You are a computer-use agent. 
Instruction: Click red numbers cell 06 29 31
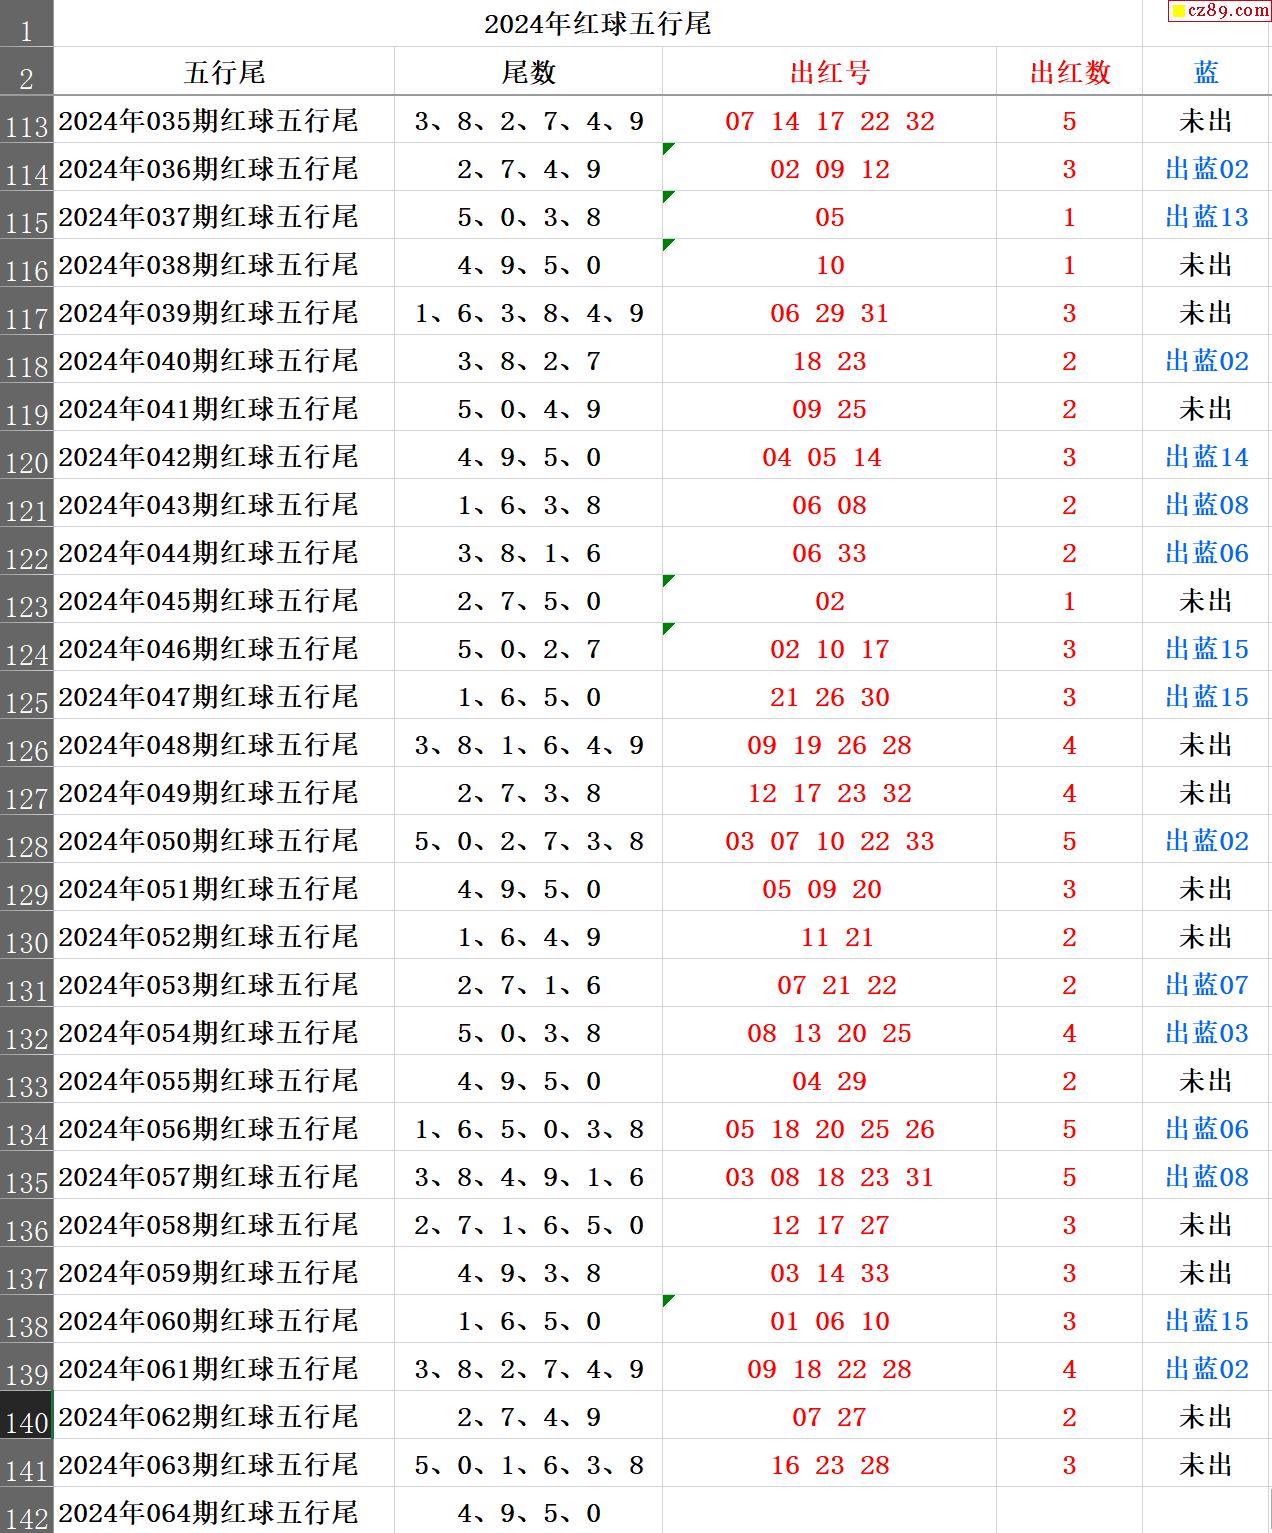point(829,313)
